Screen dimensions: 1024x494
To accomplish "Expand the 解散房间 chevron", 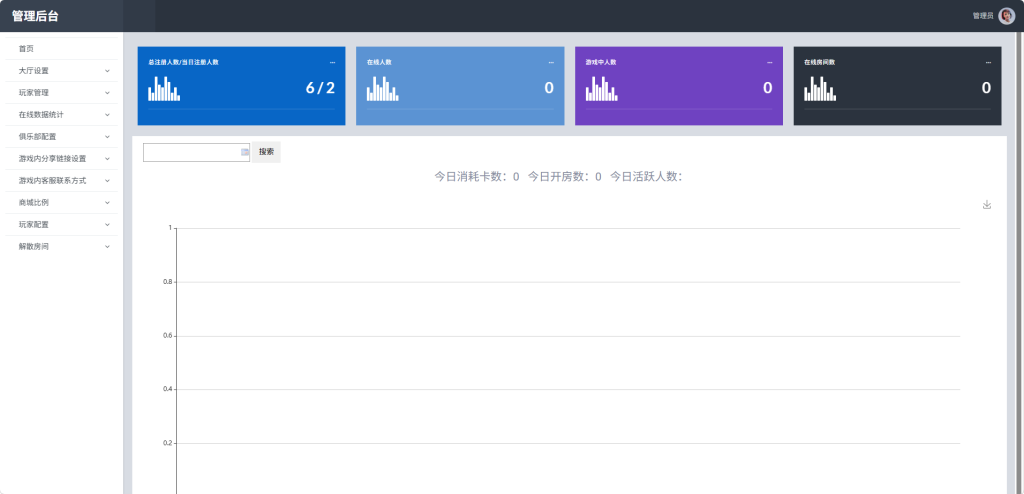I will click(108, 247).
